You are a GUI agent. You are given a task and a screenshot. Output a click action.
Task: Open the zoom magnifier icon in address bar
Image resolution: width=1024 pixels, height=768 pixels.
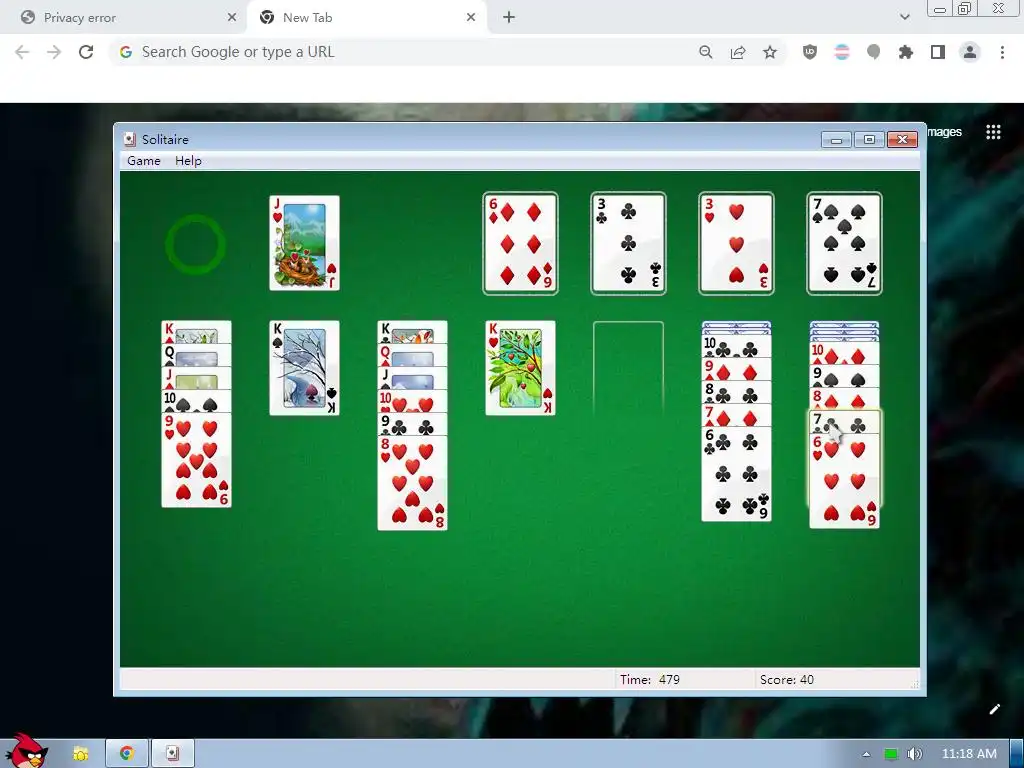point(705,52)
